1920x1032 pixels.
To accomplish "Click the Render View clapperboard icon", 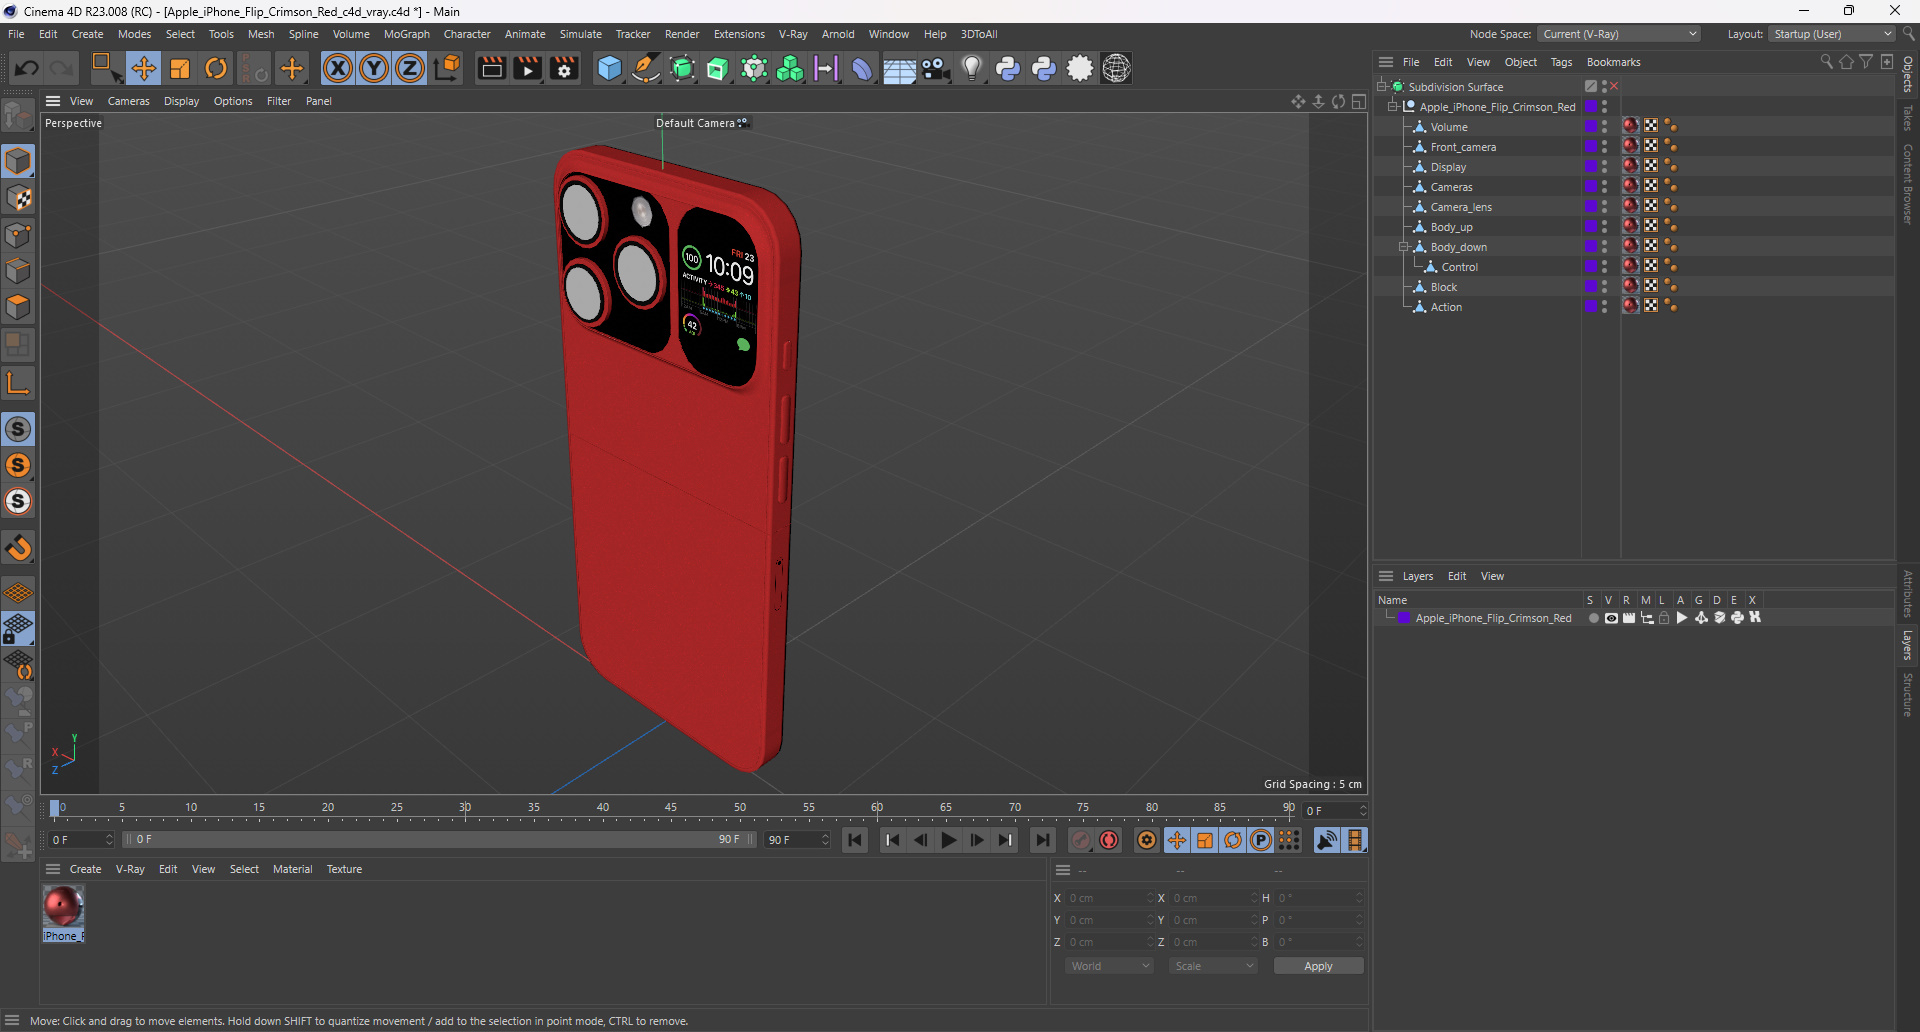I will [491, 68].
